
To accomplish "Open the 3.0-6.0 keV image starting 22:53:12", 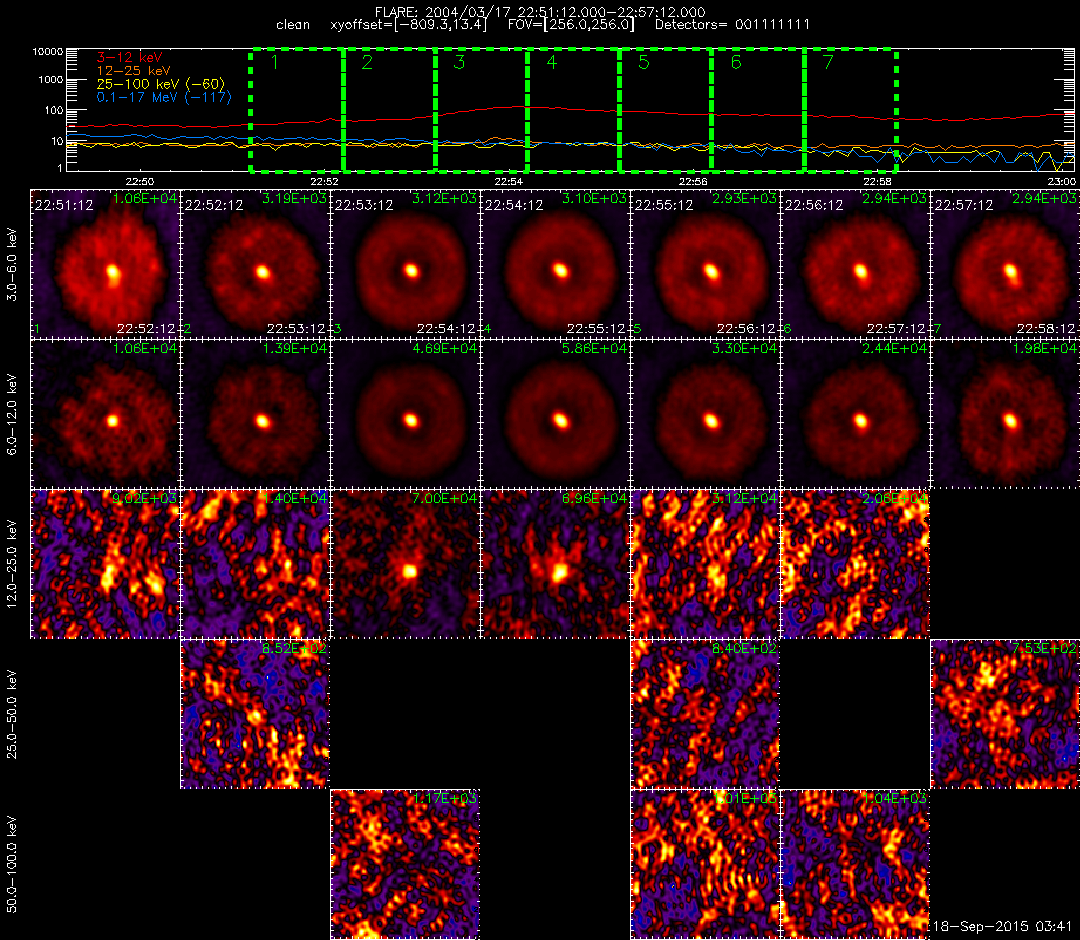I will coord(405,264).
